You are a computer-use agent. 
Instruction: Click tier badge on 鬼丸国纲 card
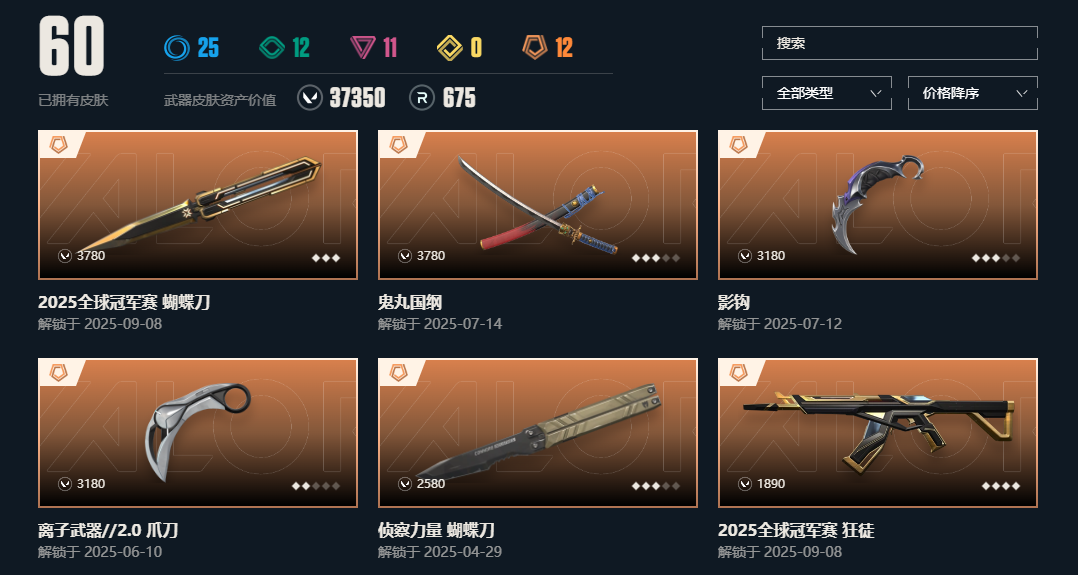399,144
